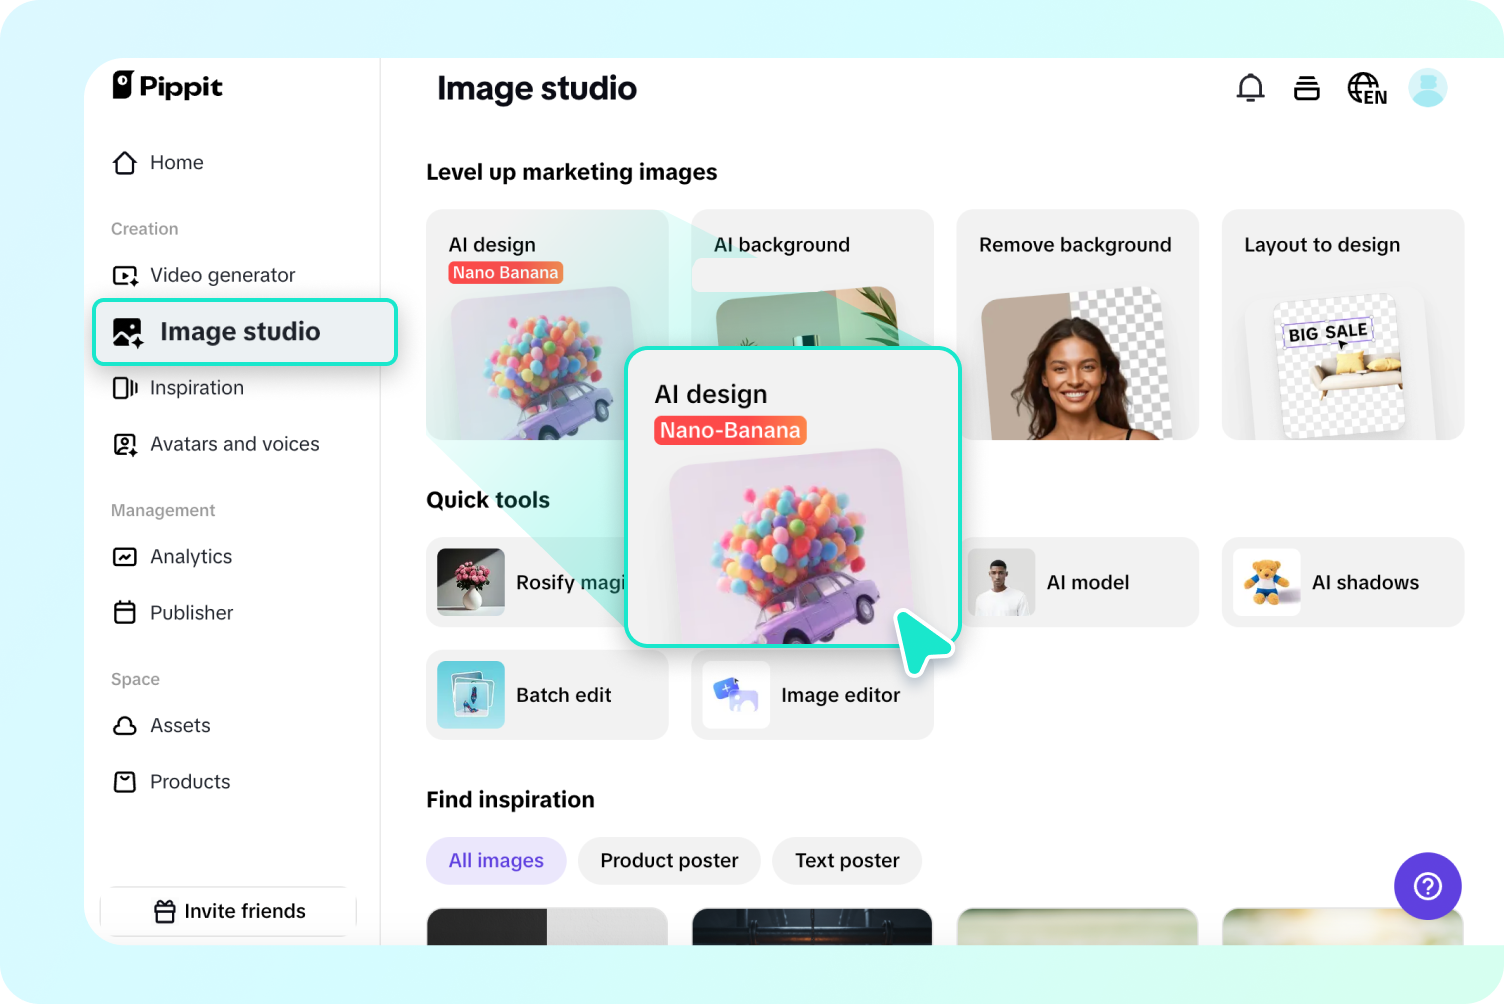Screen dimensions: 1504x1004
Task: Open Inspiration from the Creation section
Action: click(x=196, y=388)
